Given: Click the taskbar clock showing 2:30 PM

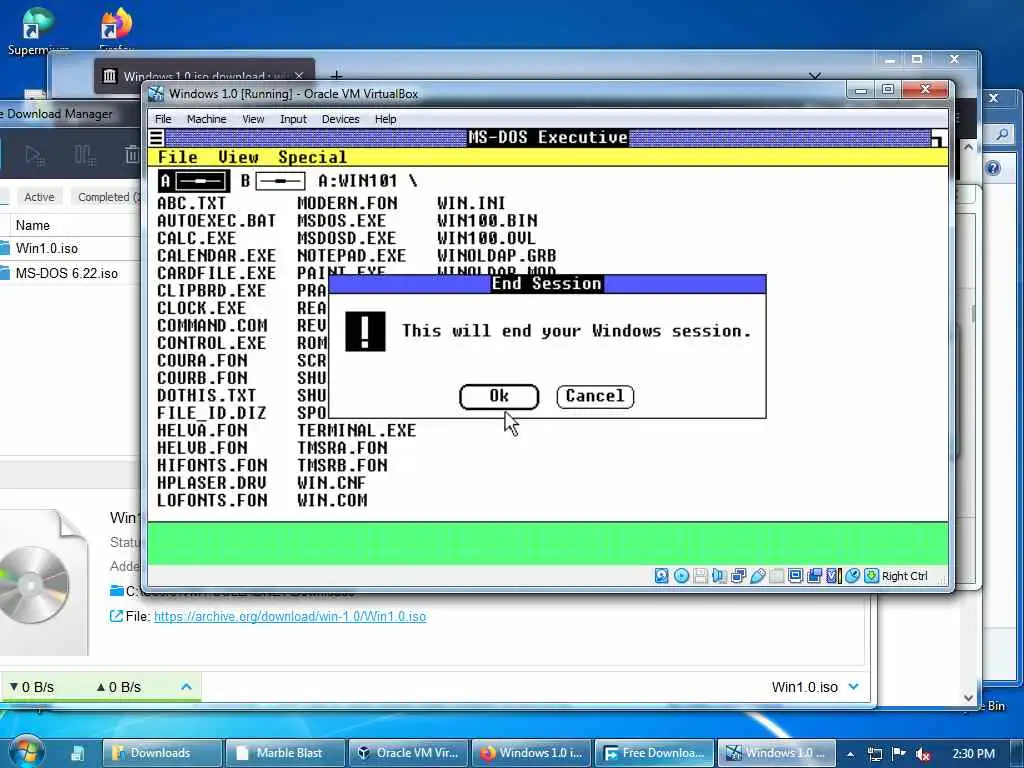Looking at the screenshot, I should [x=974, y=754].
